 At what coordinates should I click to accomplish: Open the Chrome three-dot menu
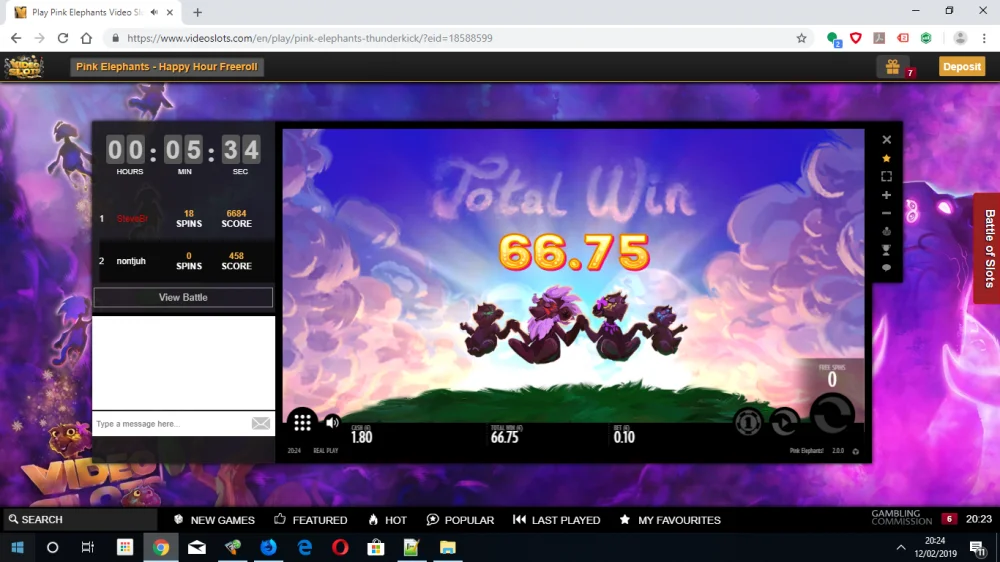[x=984, y=38]
